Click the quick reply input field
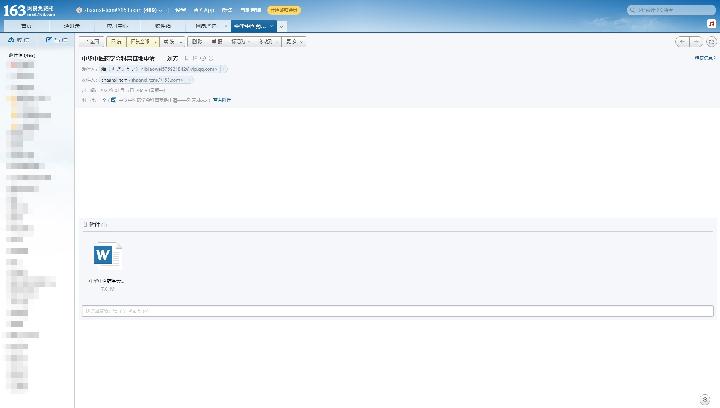The image size is (720, 408). (397, 311)
